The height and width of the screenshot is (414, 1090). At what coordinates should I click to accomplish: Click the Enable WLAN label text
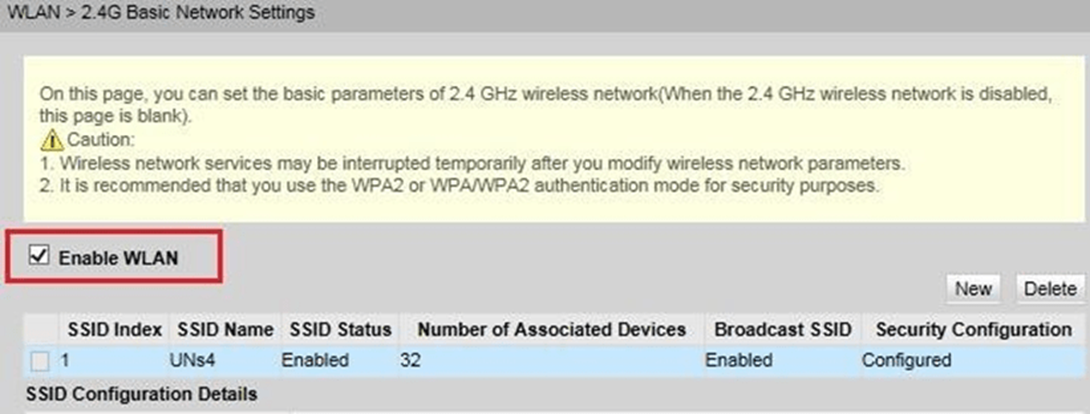coord(118,258)
